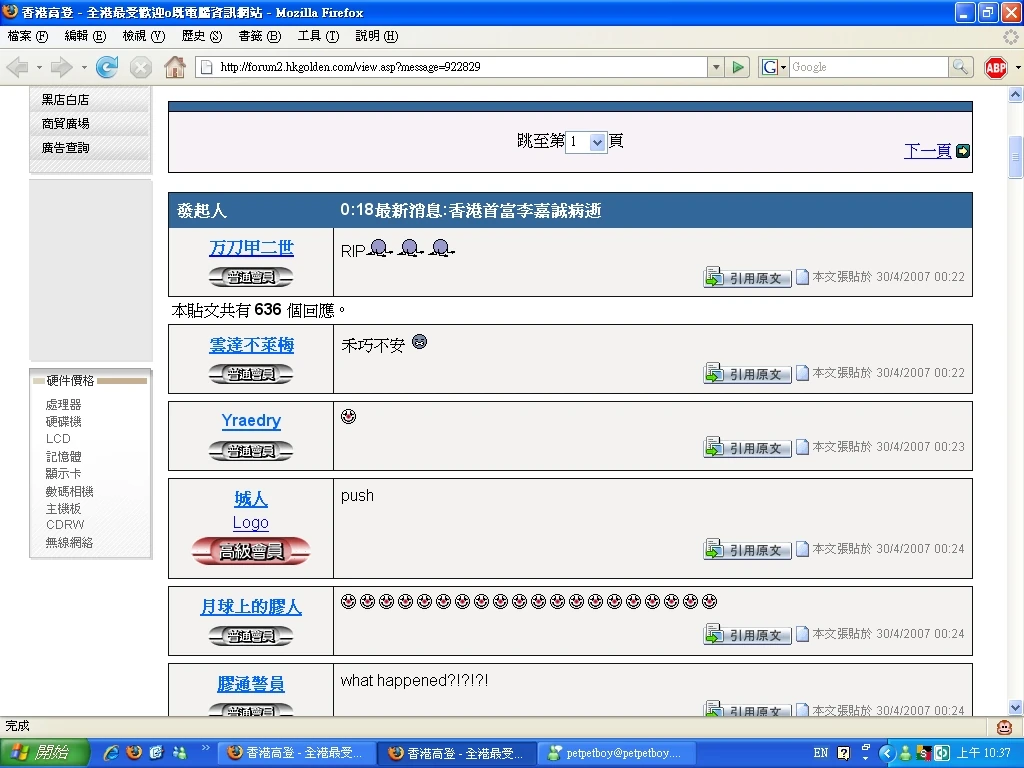The height and width of the screenshot is (768, 1024).
Task: Click the next-page green arrow icon
Action: pyautogui.click(x=963, y=151)
